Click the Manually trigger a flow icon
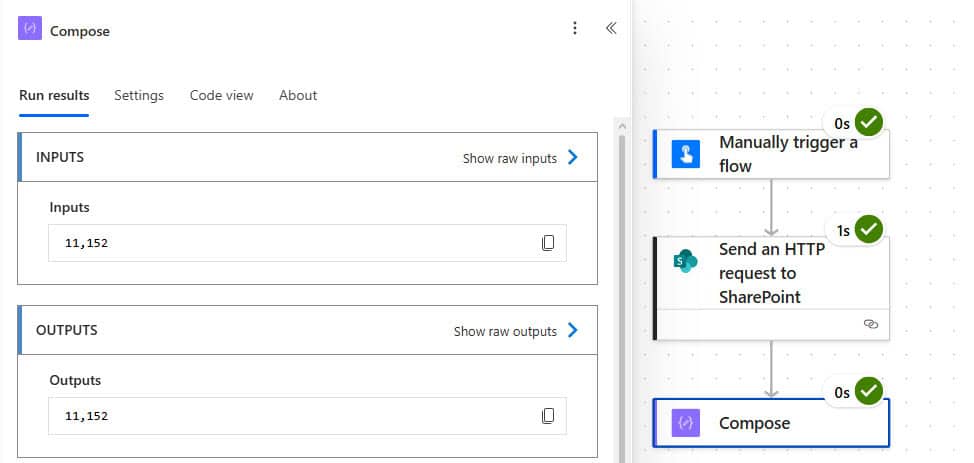The image size is (974, 463). 686,154
